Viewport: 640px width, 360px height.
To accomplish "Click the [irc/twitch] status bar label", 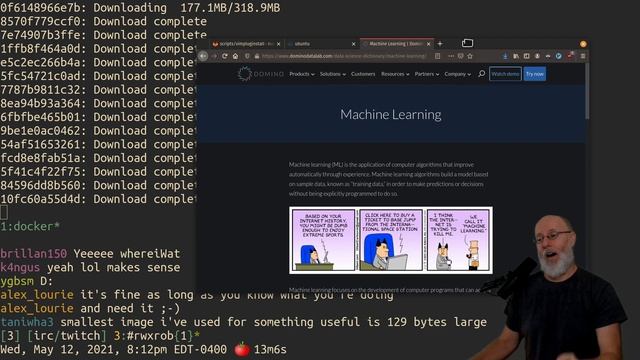I will (x=67, y=336).
